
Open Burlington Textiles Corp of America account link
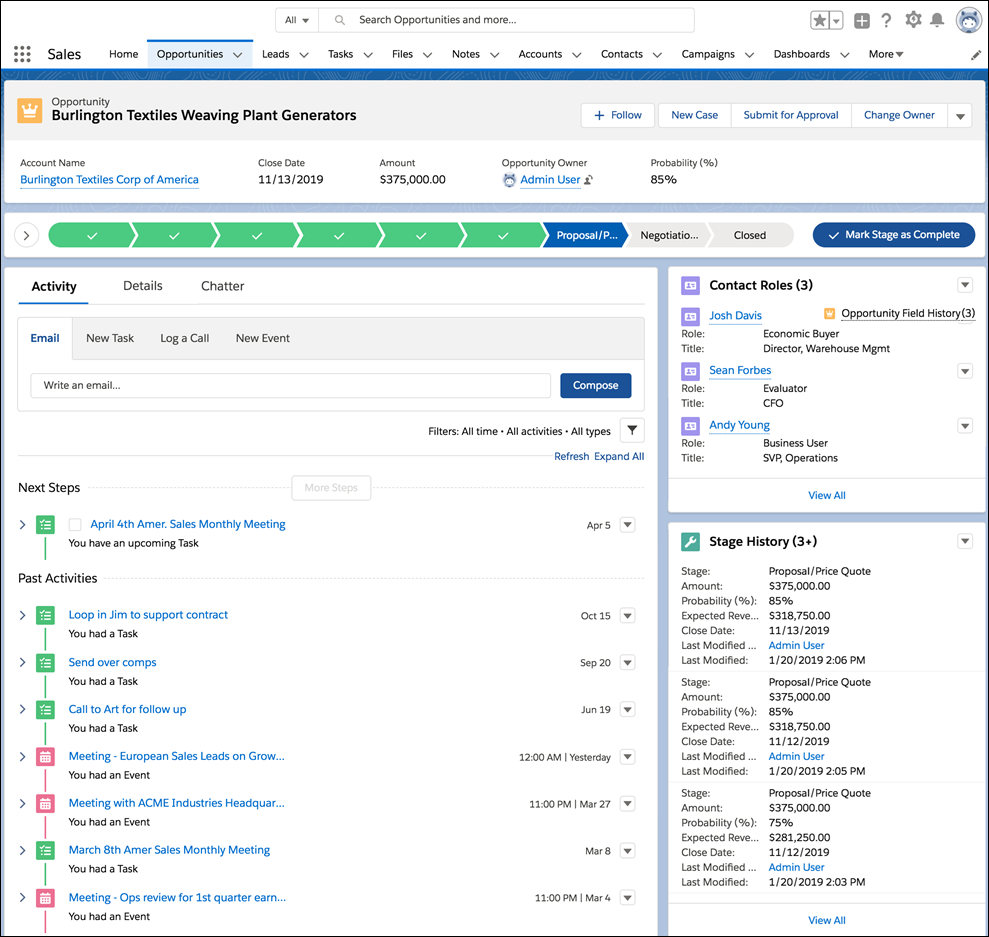click(x=109, y=180)
